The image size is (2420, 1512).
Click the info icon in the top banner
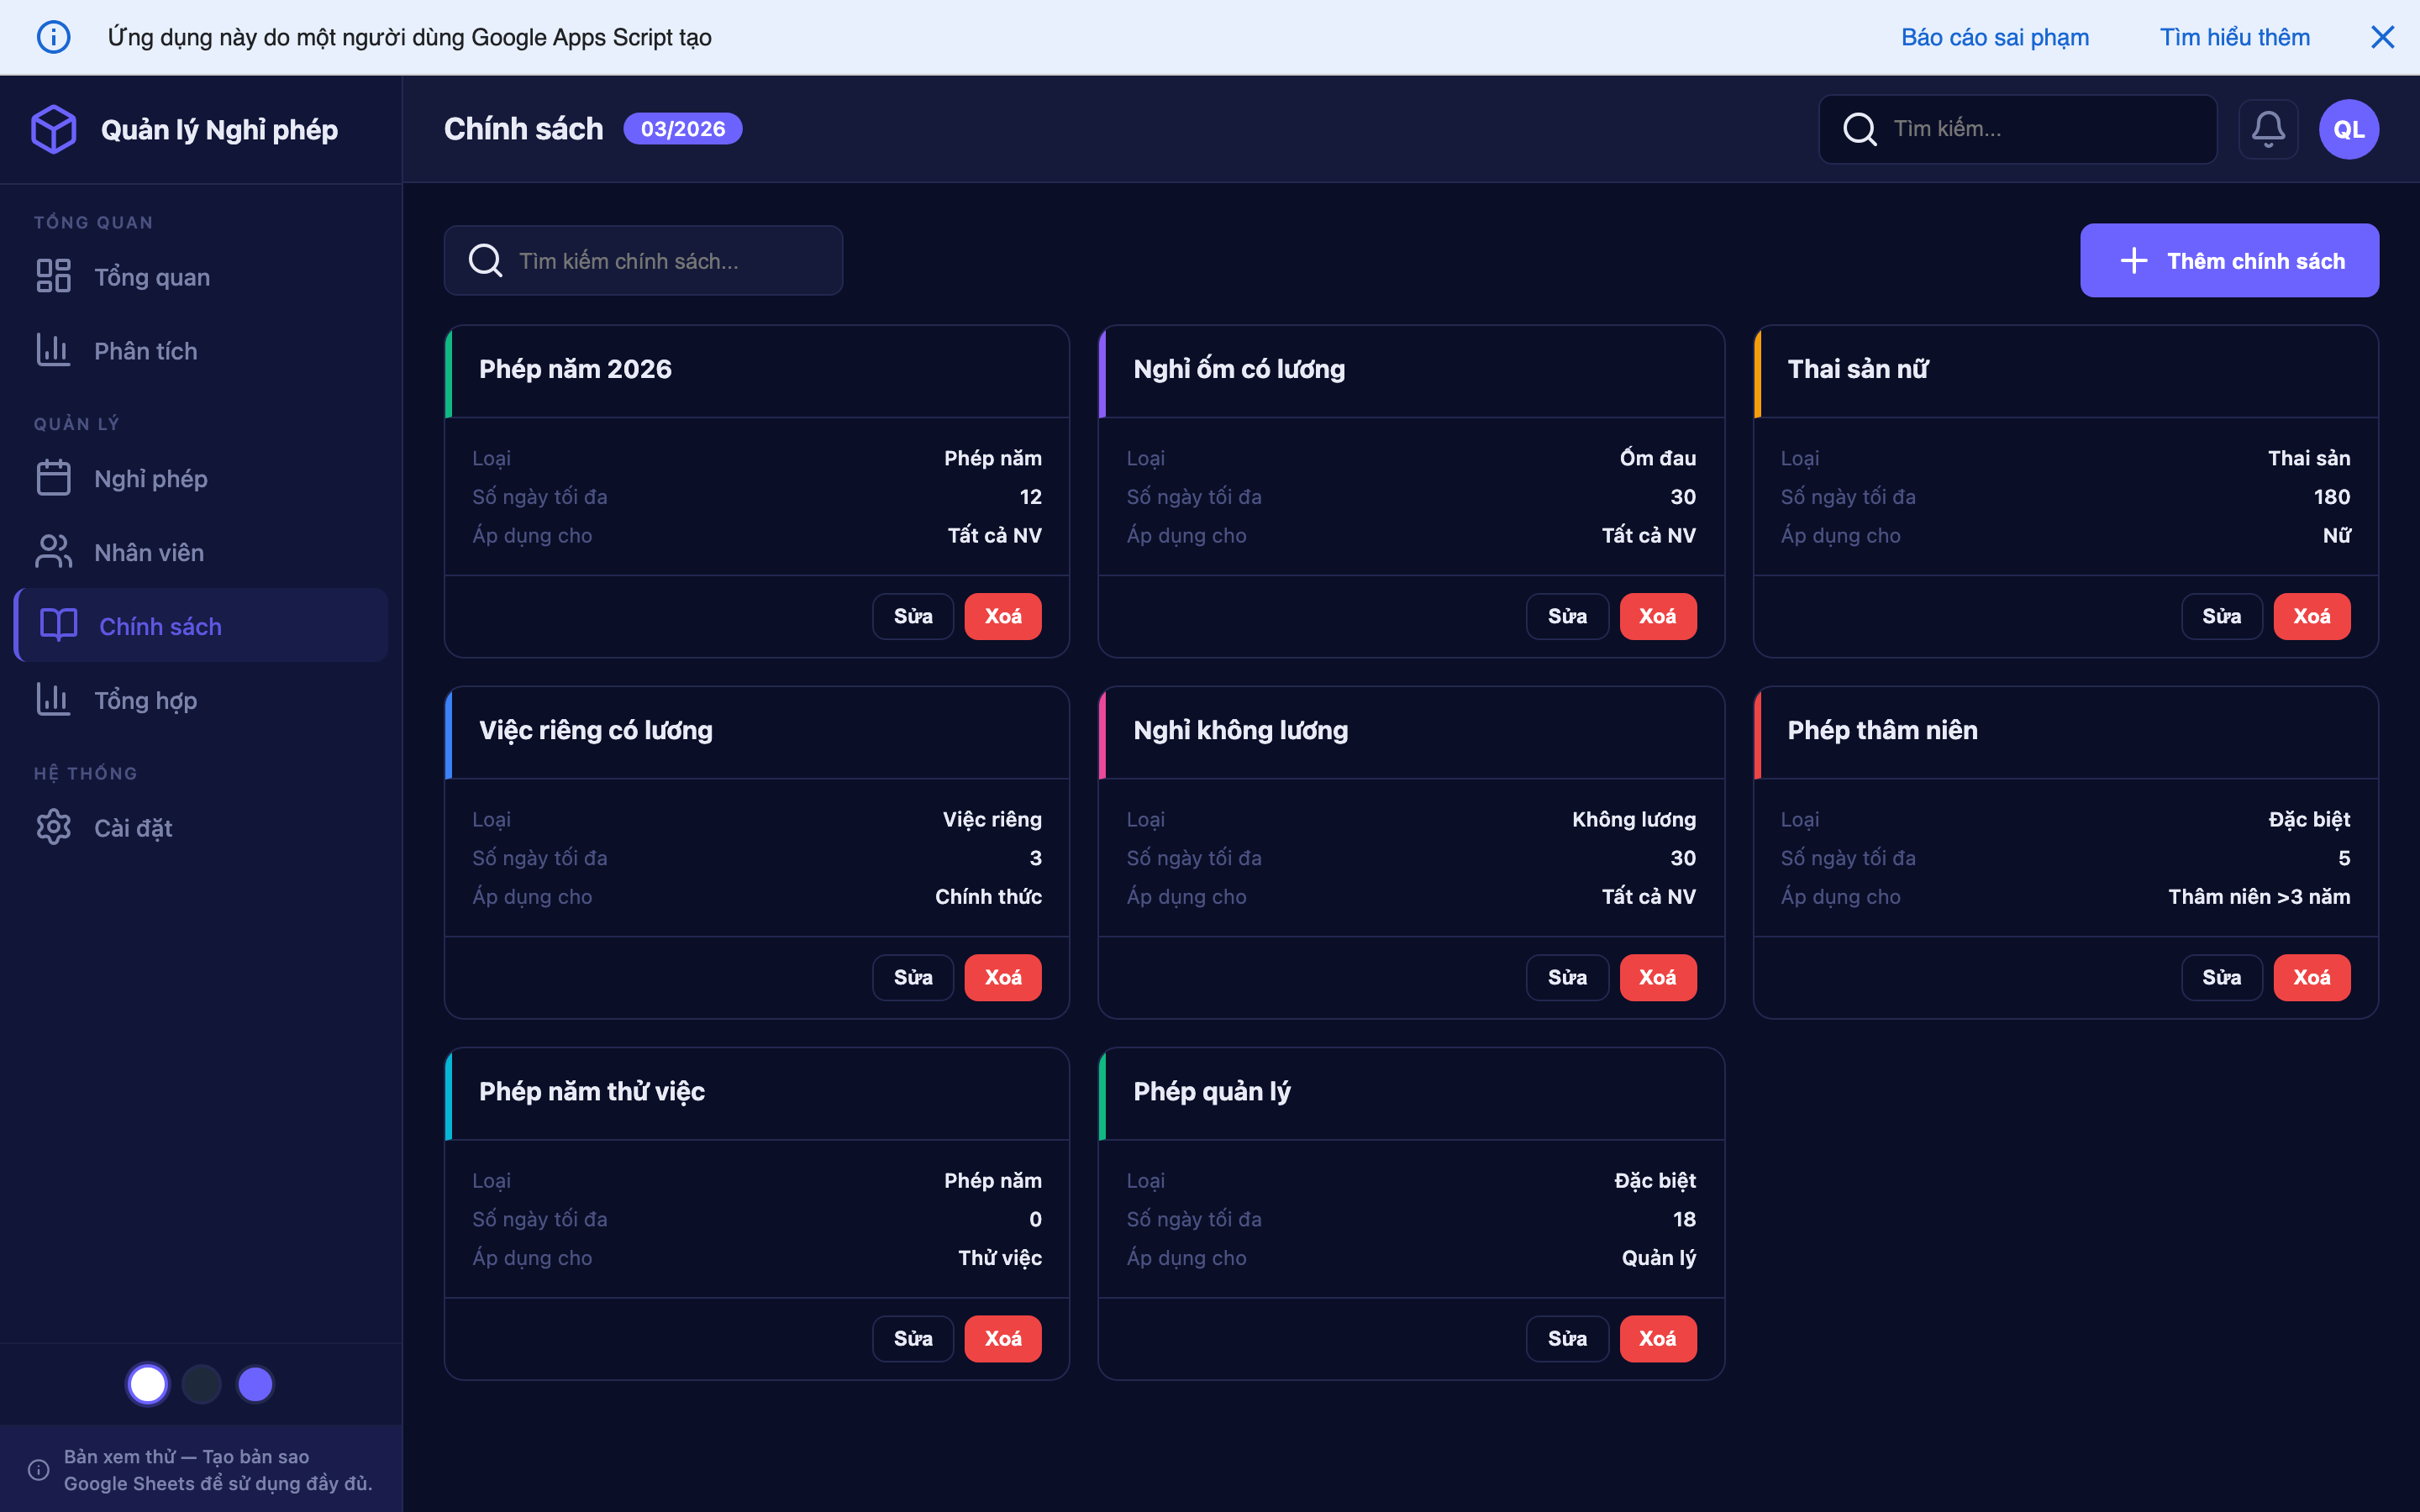[54, 36]
